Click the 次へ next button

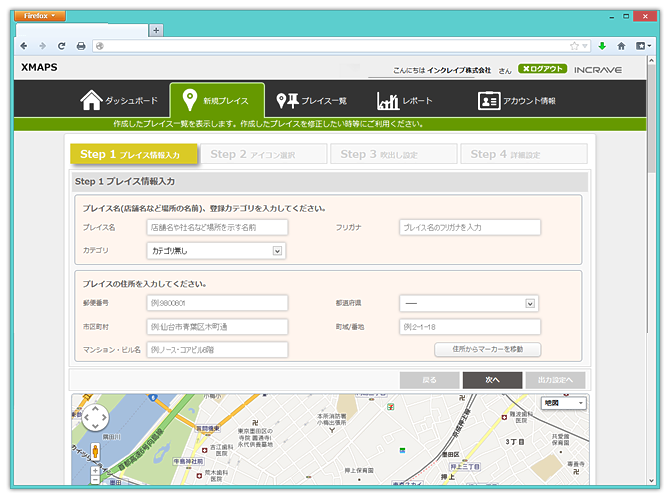(x=492, y=380)
